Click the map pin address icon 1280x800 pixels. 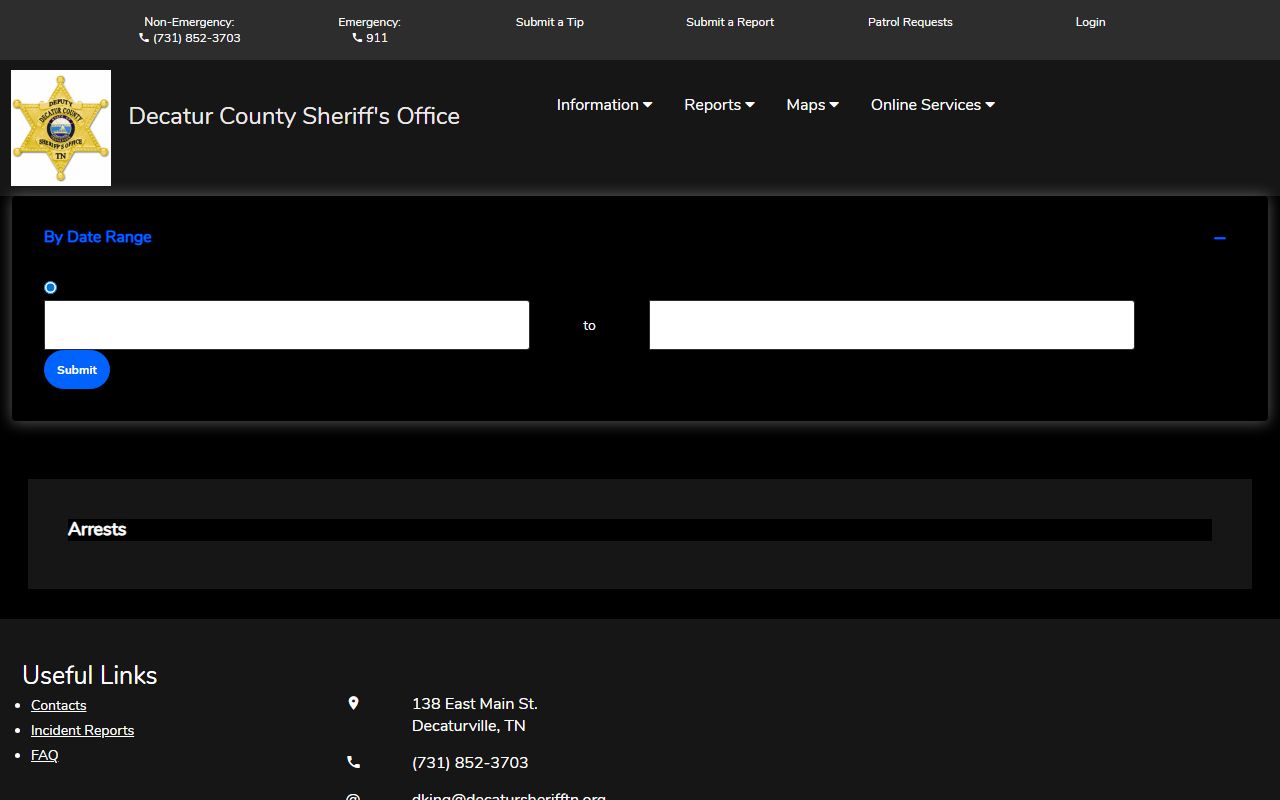(353, 704)
